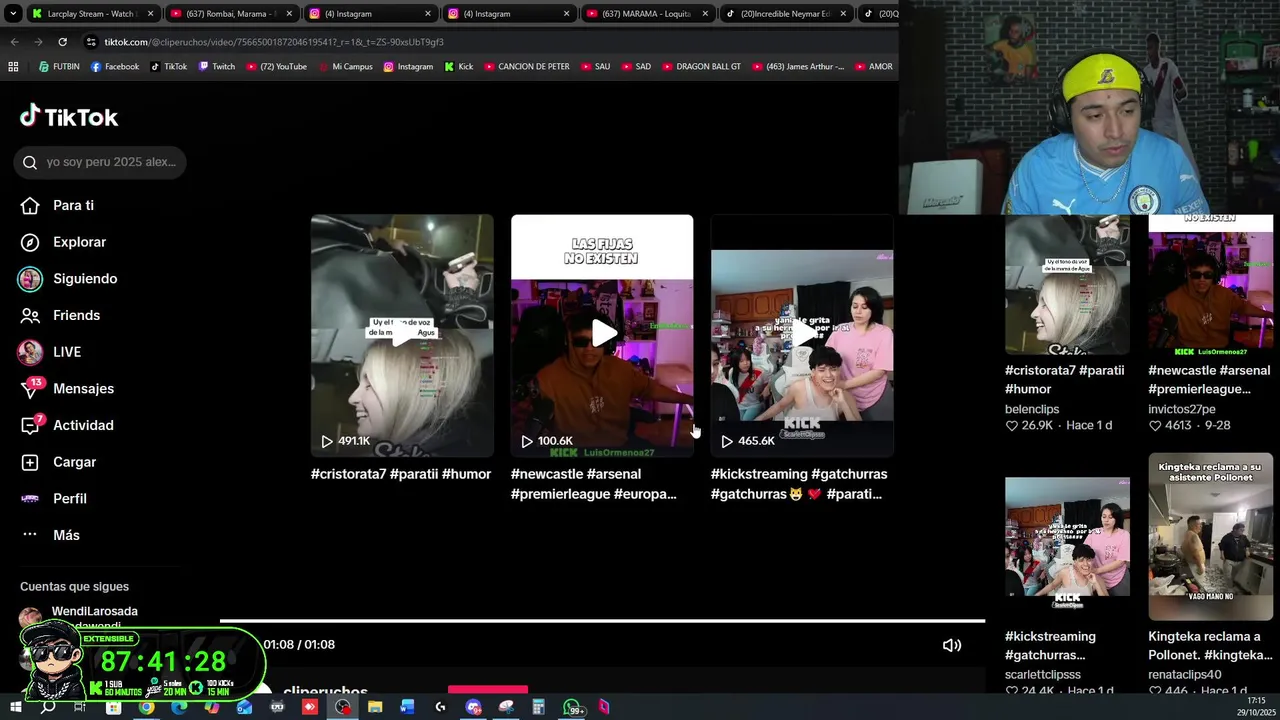Open the Kick bookmark

(458, 67)
